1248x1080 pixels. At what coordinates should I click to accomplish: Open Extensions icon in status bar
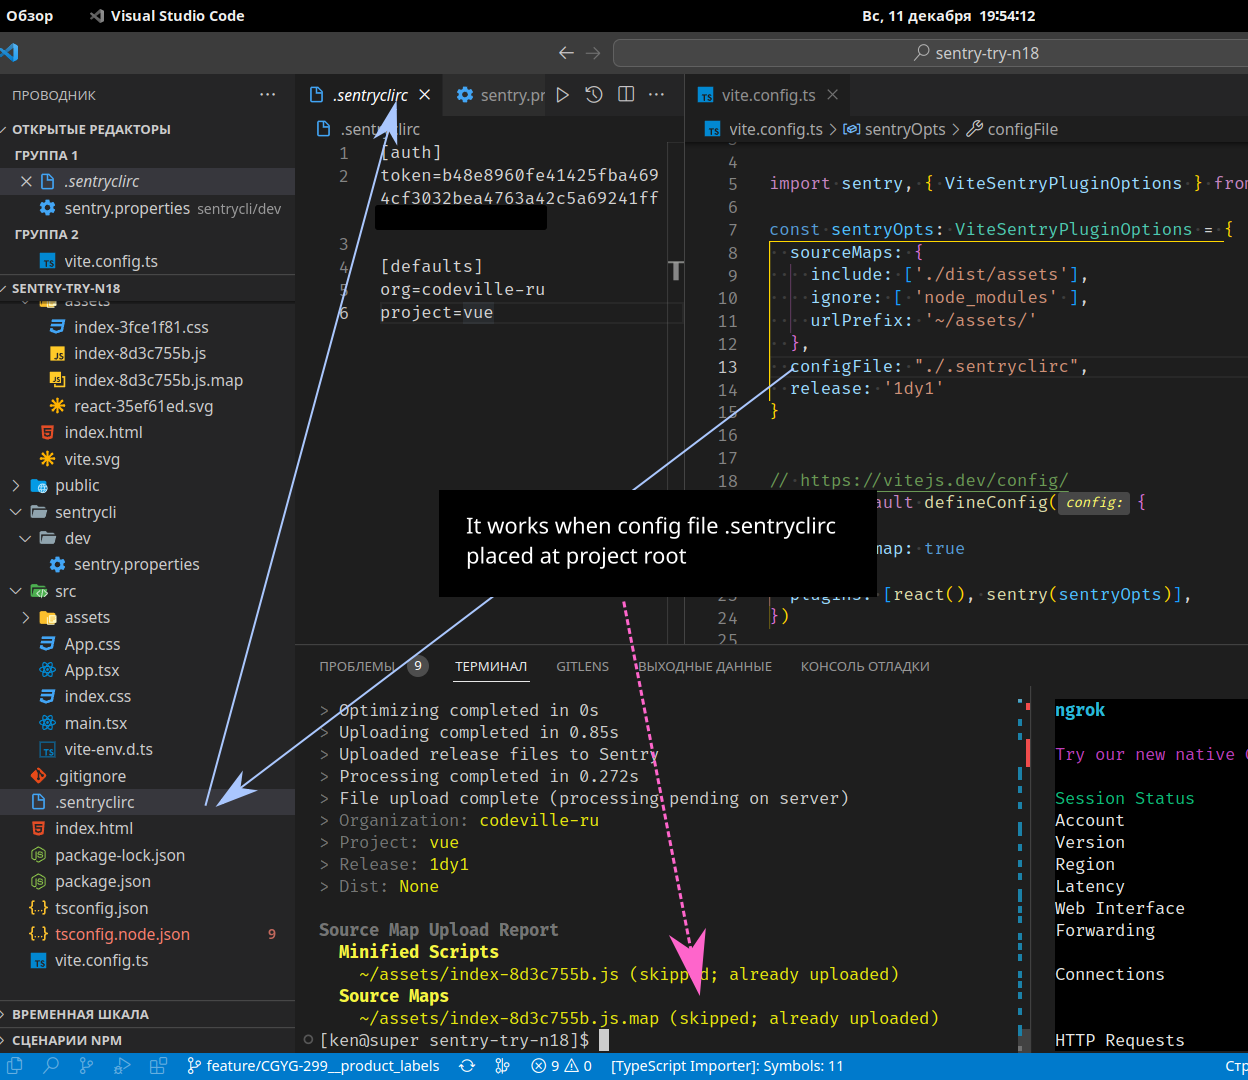click(x=158, y=1066)
